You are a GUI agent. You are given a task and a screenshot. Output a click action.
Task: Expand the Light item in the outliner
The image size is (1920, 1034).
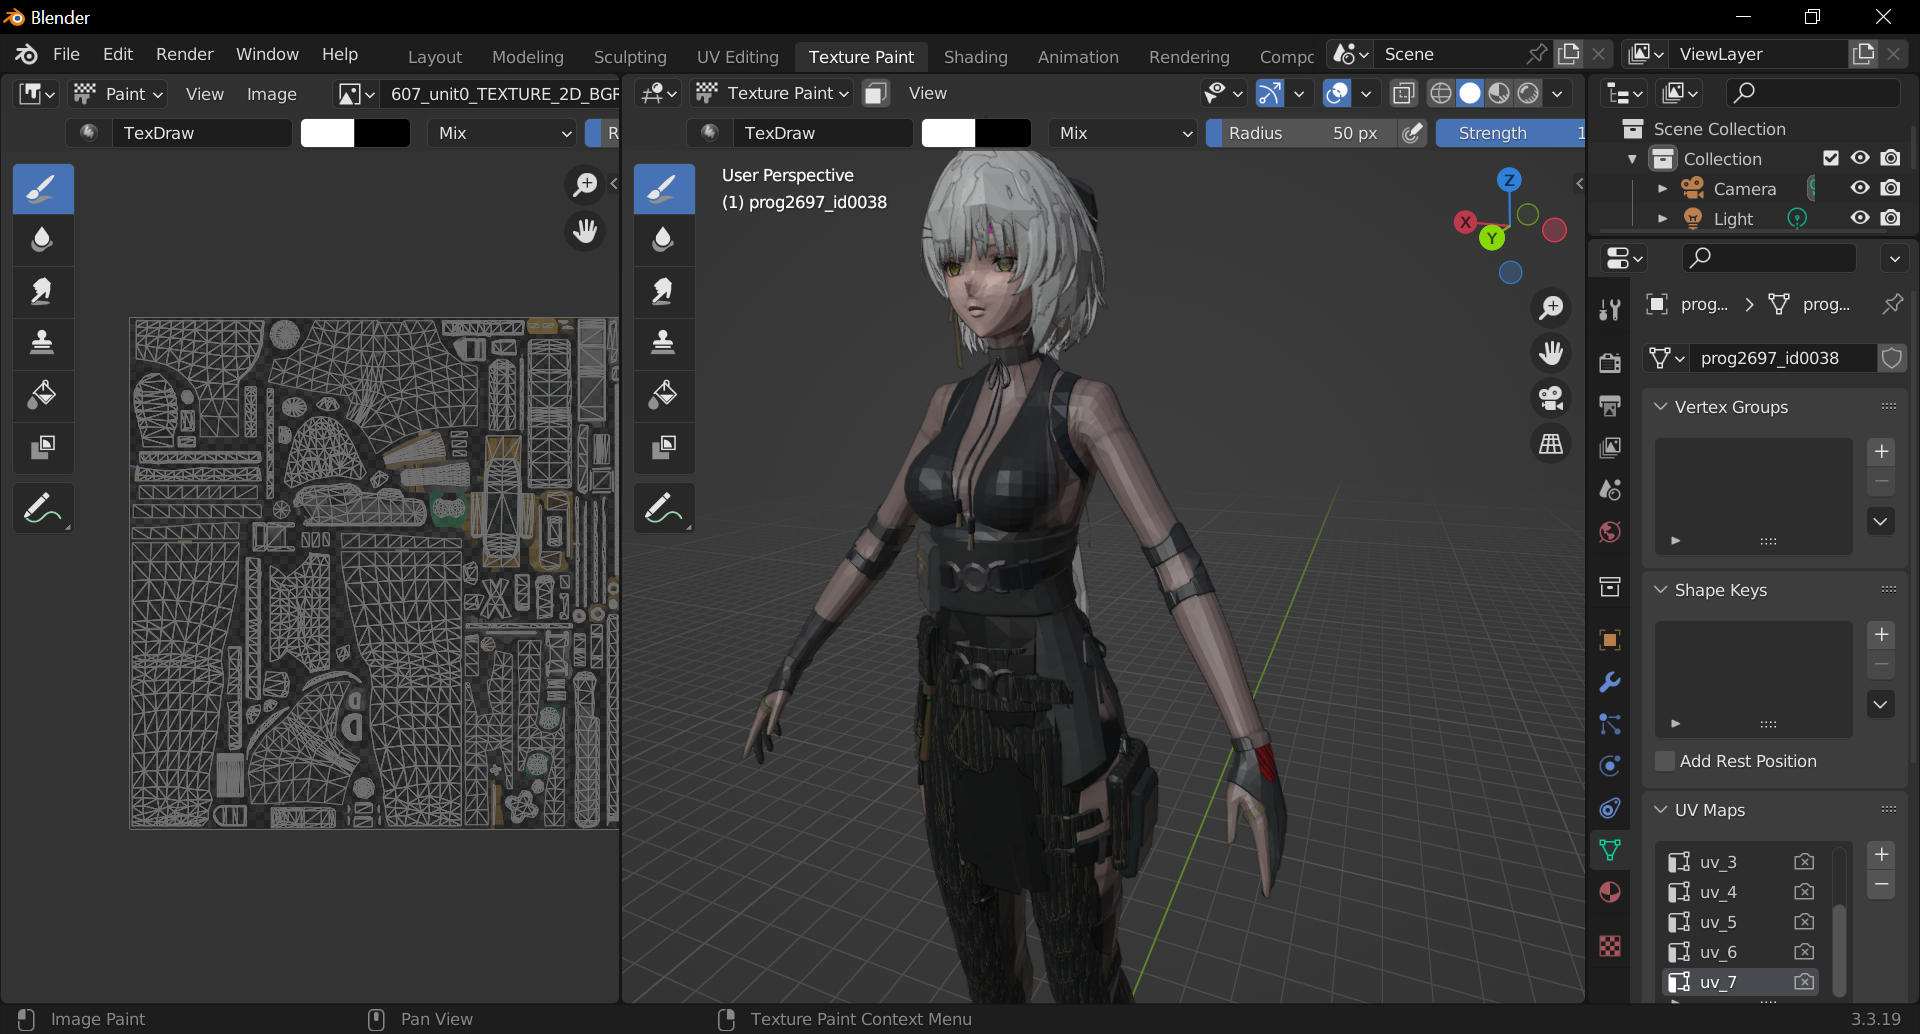[1662, 219]
